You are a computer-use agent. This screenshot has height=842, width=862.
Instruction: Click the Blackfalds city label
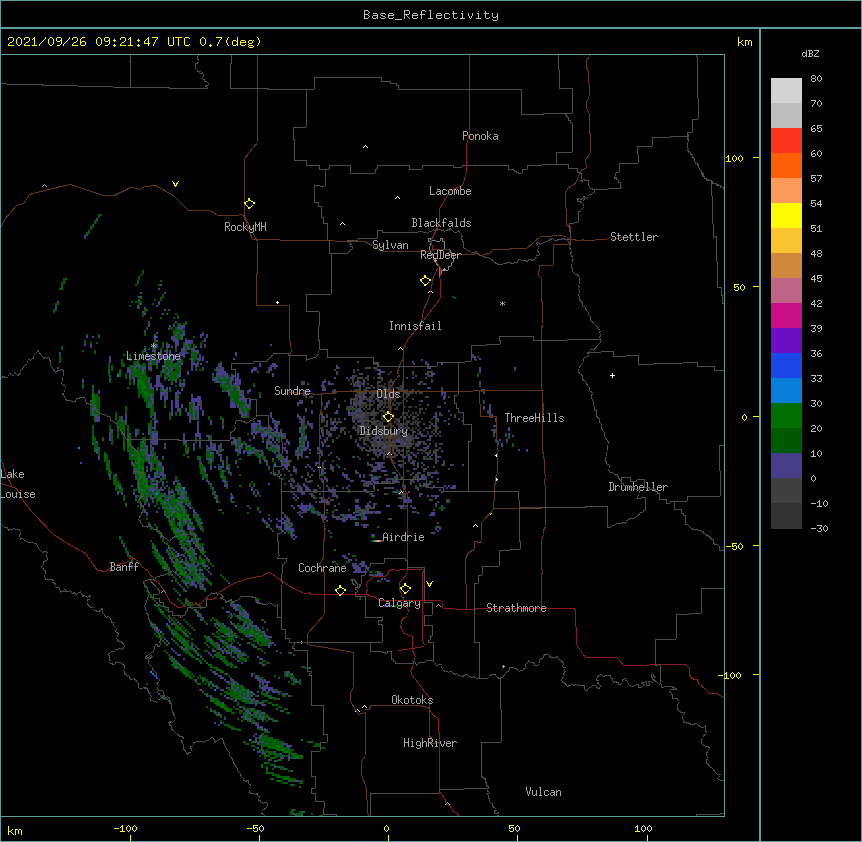[441, 223]
